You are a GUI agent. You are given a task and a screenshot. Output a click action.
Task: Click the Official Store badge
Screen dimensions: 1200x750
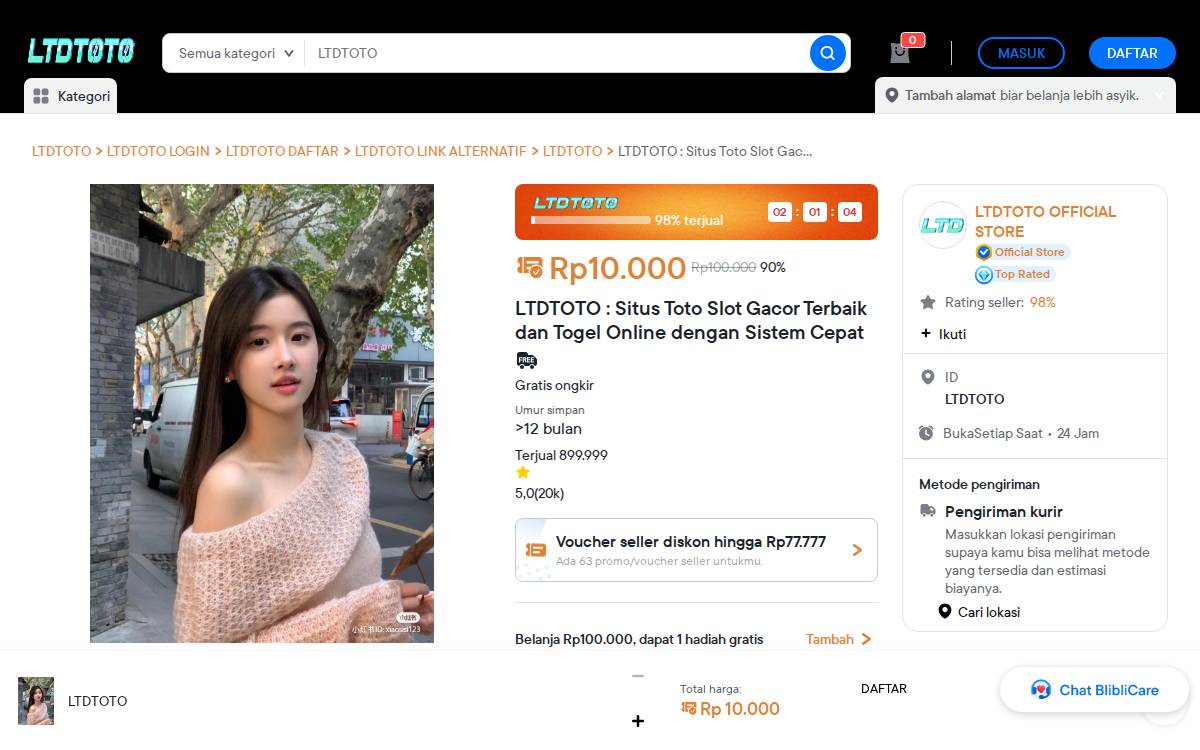coord(1023,252)
